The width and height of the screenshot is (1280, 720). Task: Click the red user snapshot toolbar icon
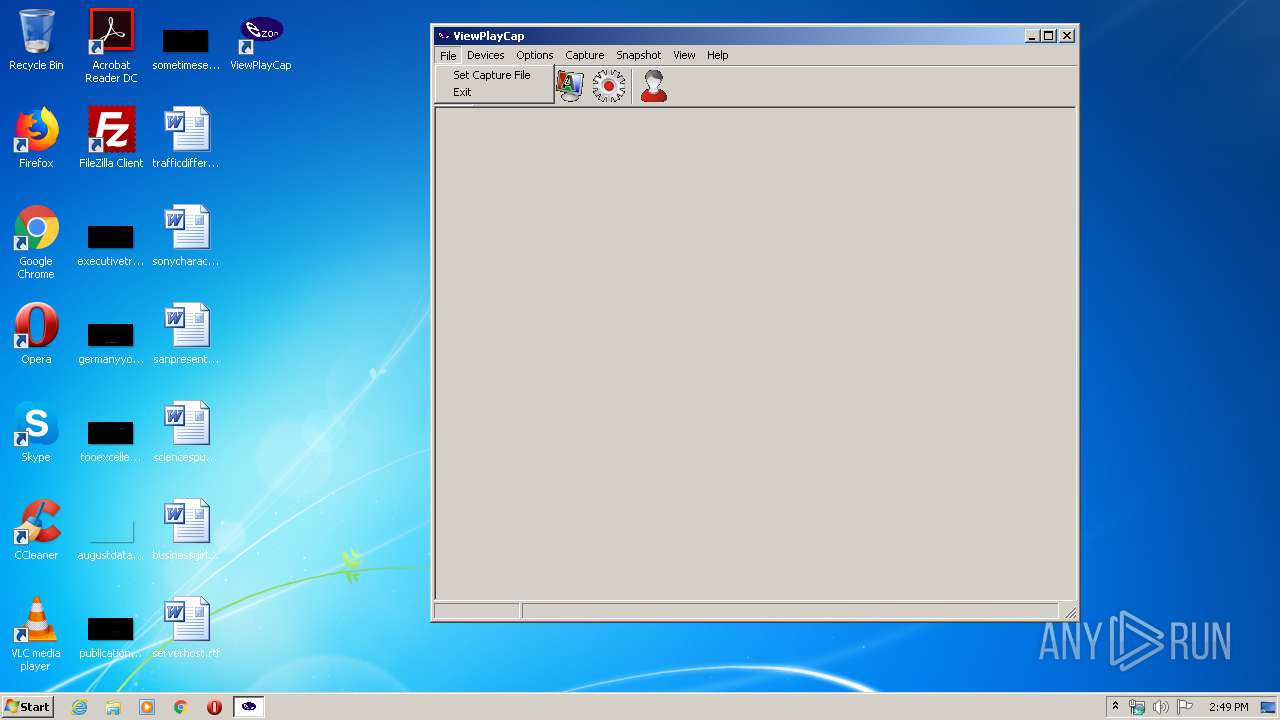[654, 86]
